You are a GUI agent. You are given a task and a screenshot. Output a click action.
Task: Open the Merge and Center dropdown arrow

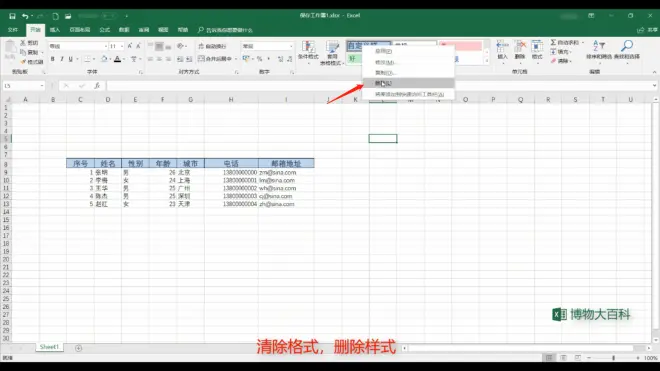pyautogui.click(x=236, y=59)
